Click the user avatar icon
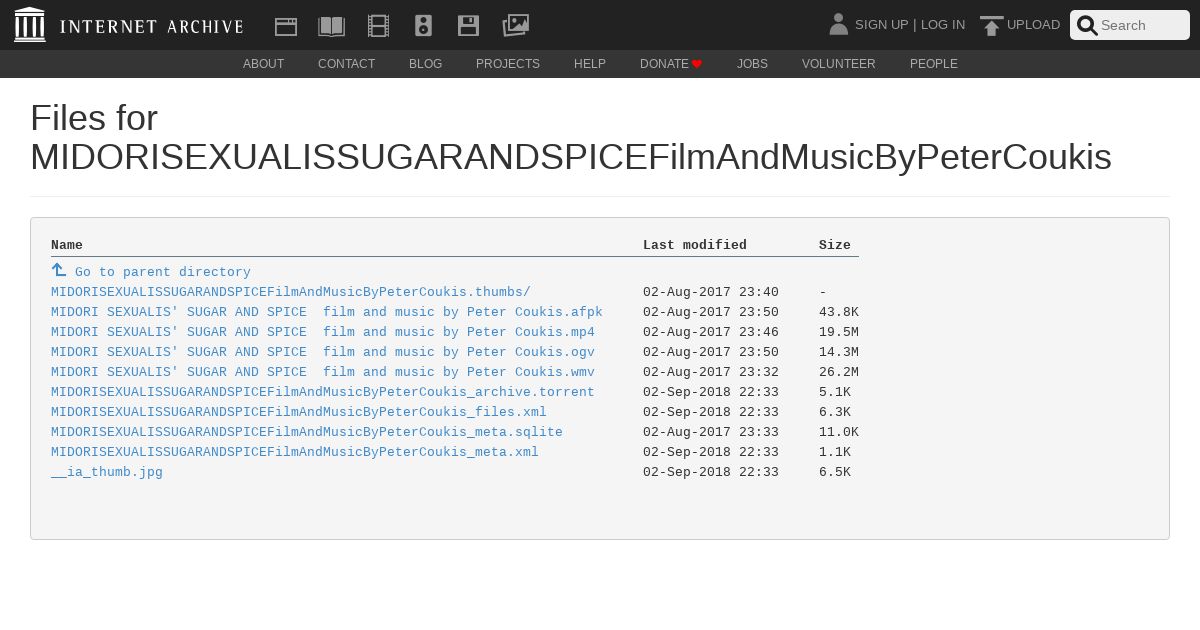The image size is (1200, 630). coord(839,24)
